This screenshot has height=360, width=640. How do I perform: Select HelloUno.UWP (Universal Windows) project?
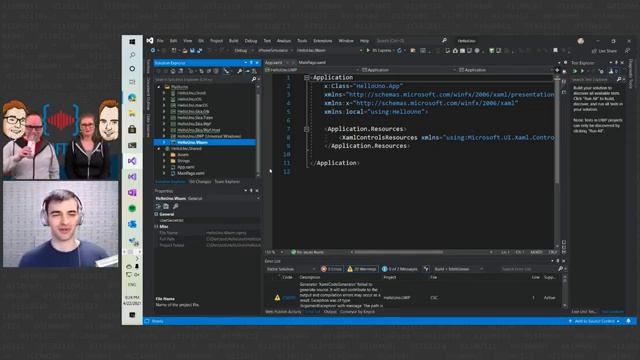209,136
